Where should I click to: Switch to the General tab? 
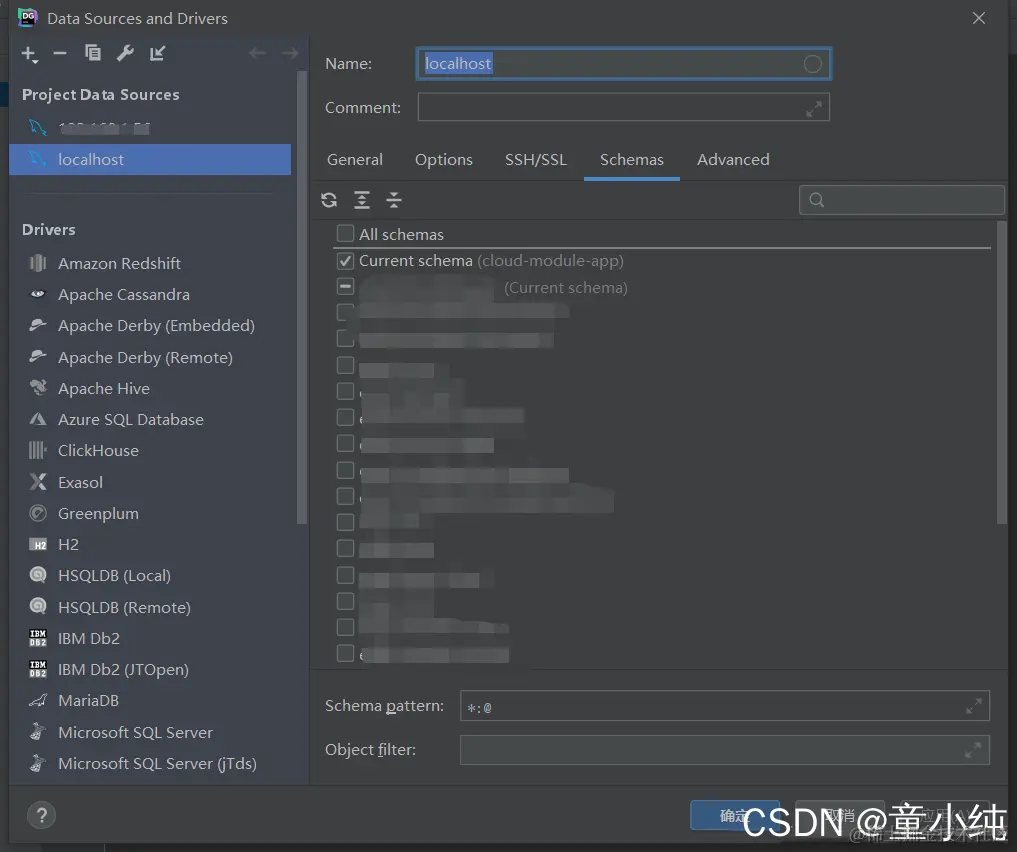point(355,160)
